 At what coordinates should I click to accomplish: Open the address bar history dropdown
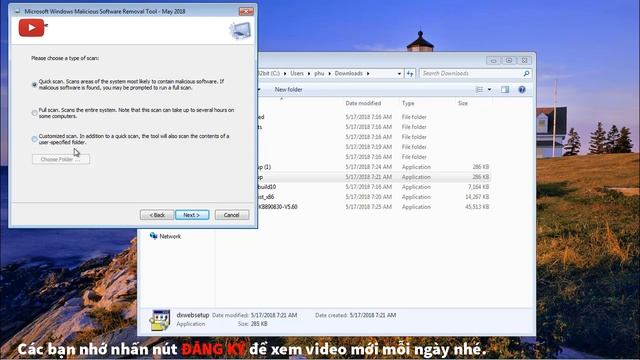(399, 73)
